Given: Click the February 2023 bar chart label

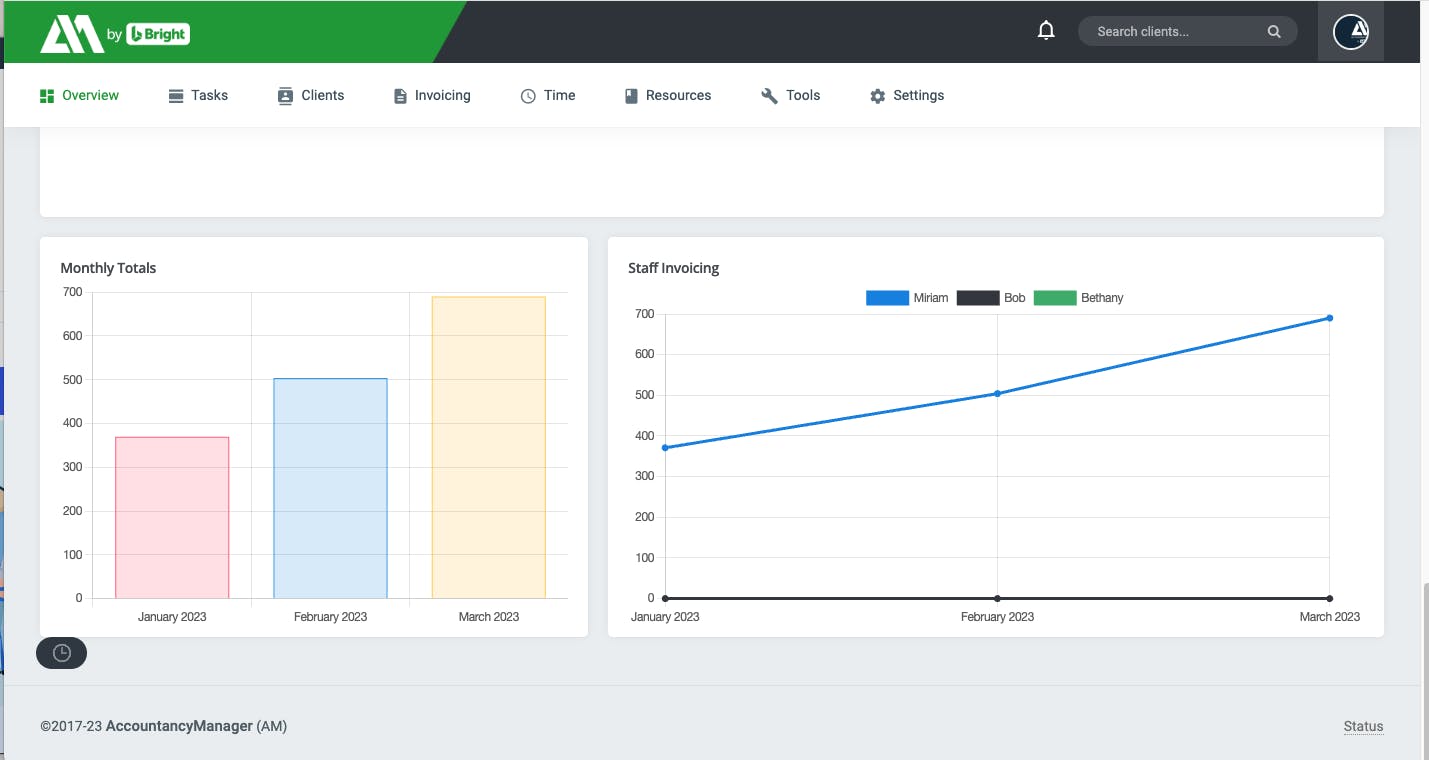Looking at the screenshot, I should (x=330, y=617).
